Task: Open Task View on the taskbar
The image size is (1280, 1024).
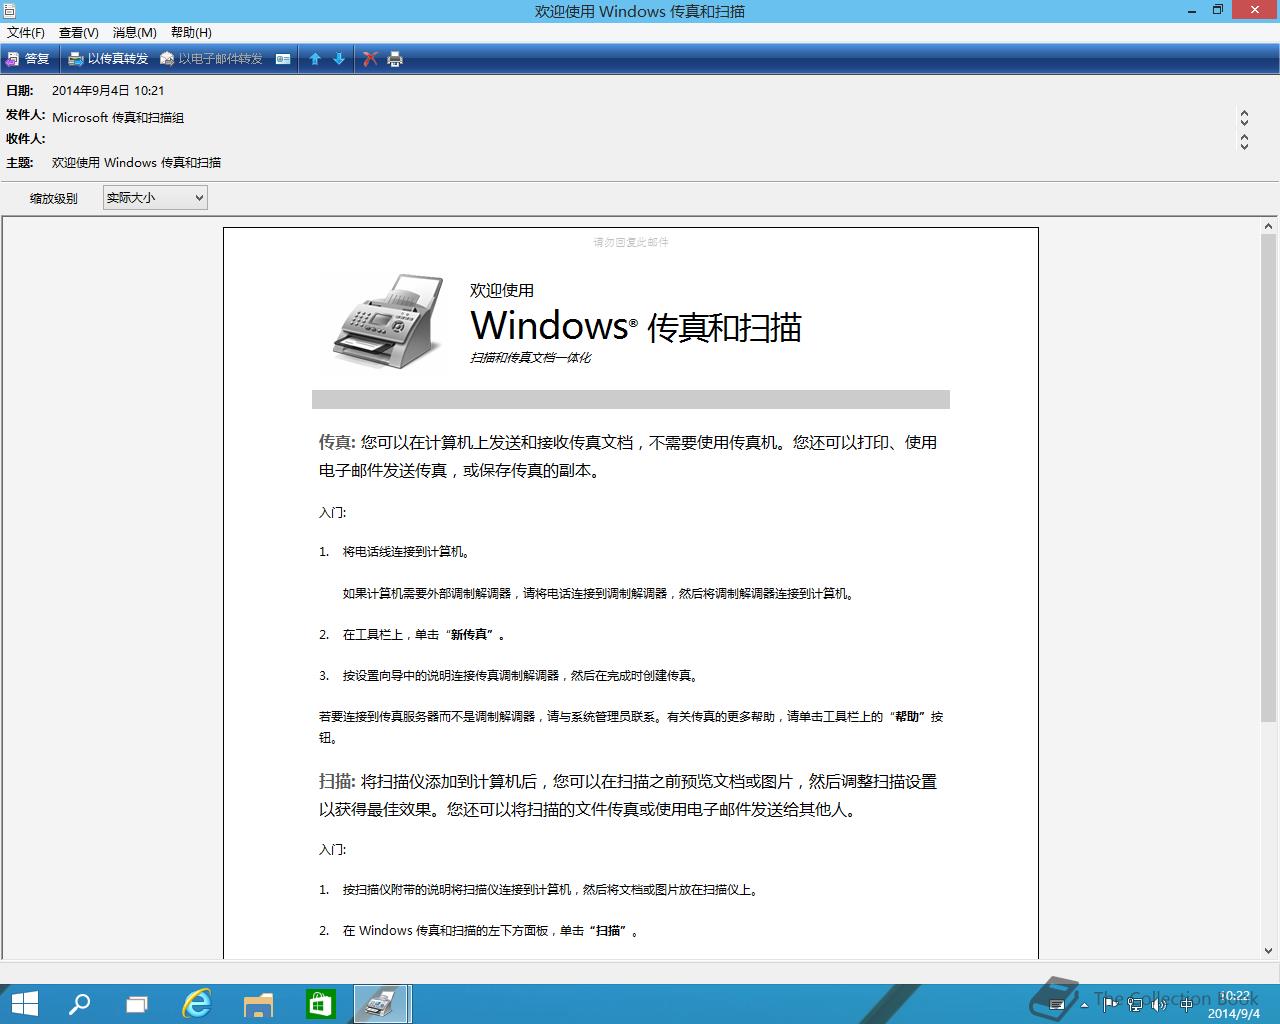Action: tap(137, 1004)
